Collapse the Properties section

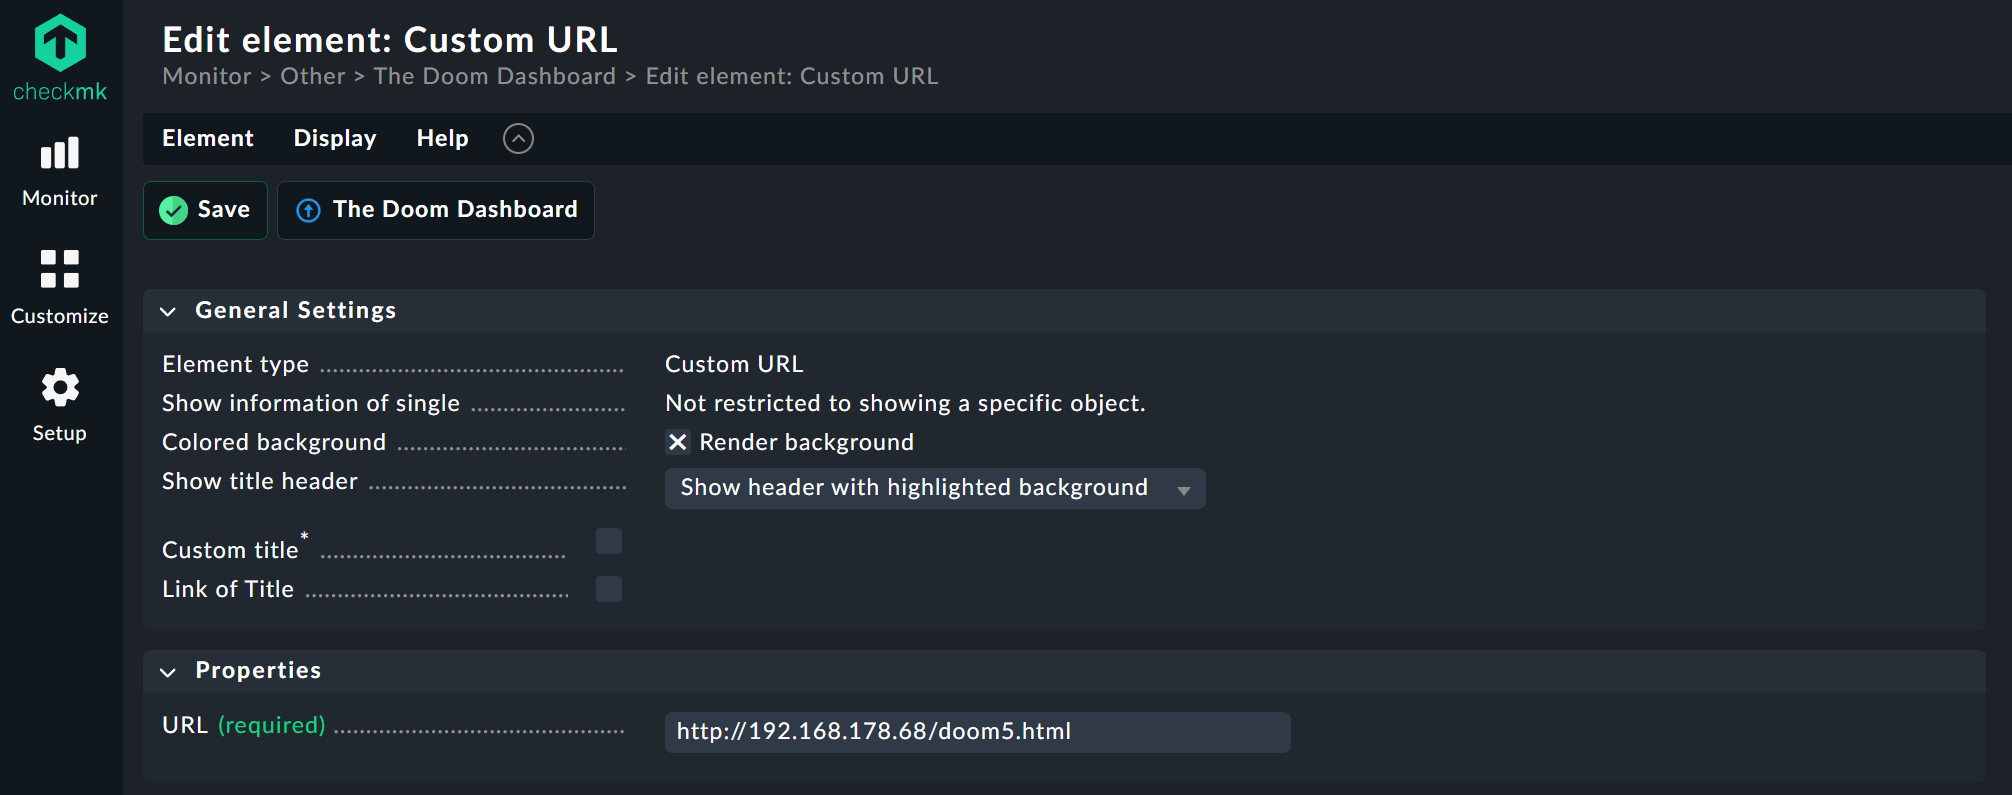pyautogui.click(x=168, y=671)
